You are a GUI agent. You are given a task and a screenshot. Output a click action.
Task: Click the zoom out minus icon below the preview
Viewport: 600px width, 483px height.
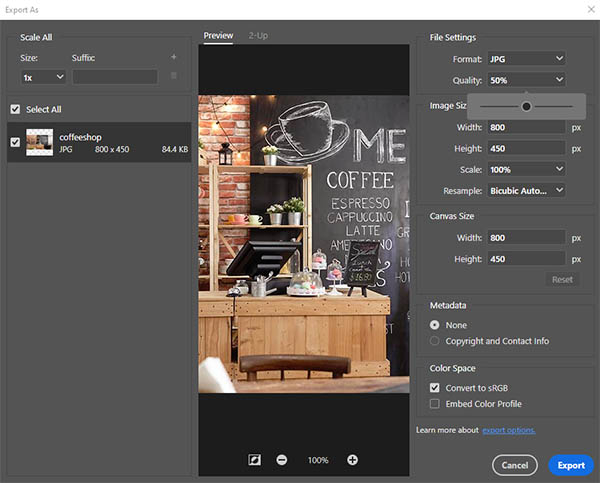coord(282,460)
